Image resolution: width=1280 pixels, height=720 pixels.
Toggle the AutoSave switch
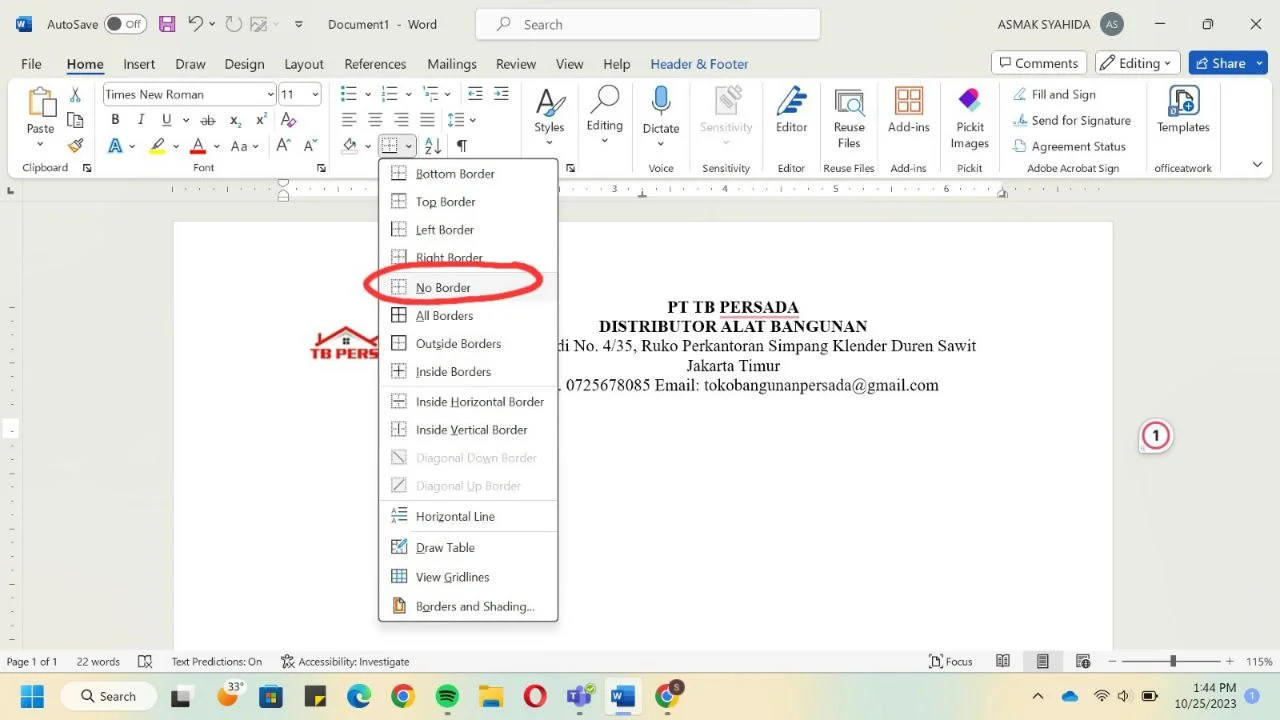coord(125,24)
